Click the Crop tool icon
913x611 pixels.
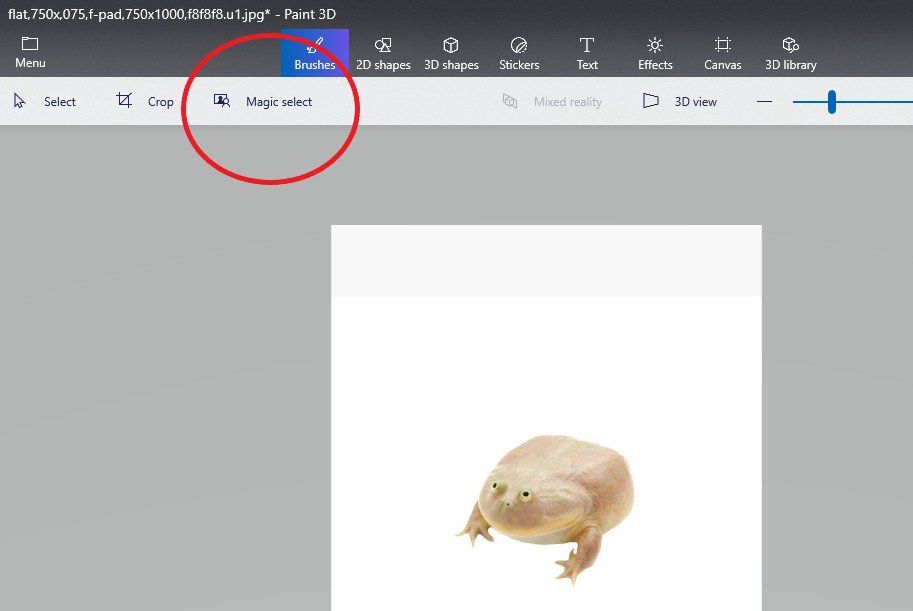(x=124, y=100)
